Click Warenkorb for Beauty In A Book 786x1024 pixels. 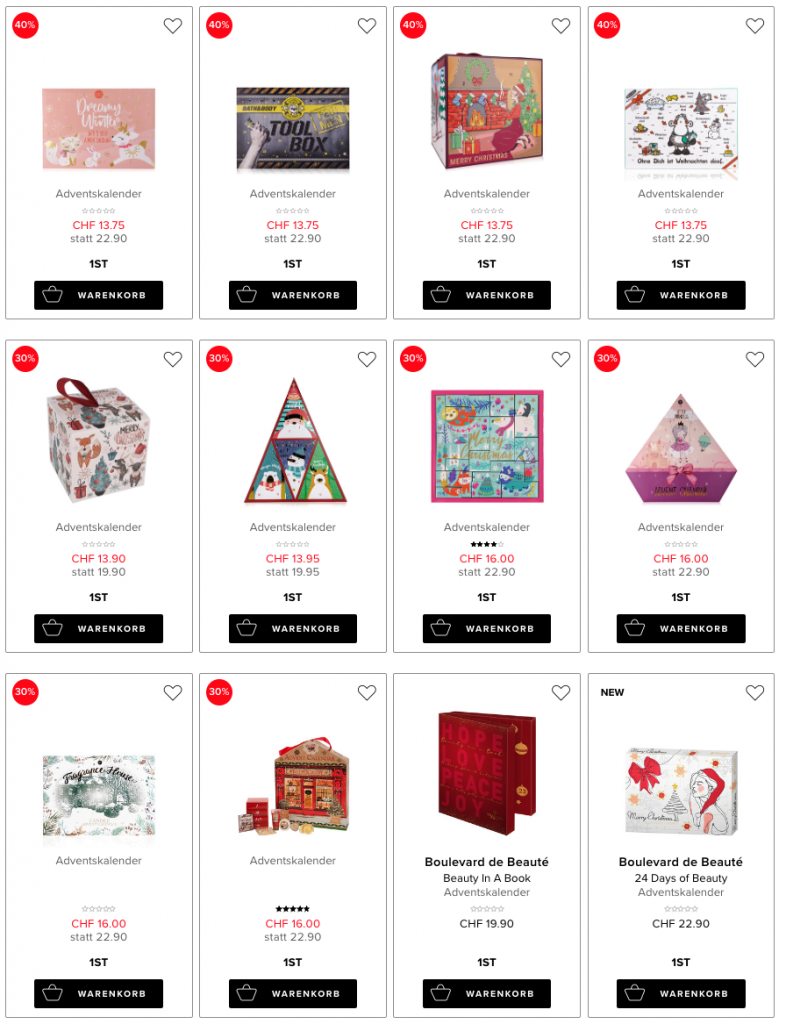[486, 993]
